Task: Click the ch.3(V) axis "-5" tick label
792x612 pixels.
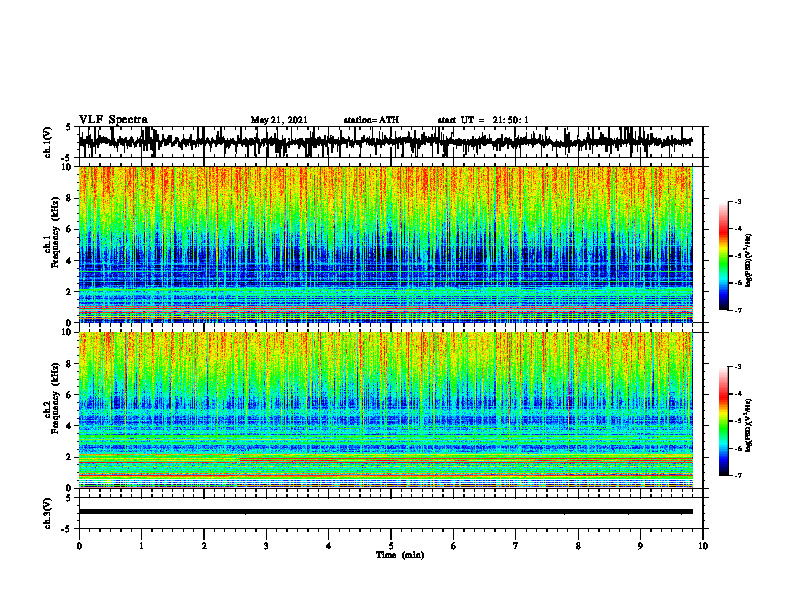Action: [67, 529]
